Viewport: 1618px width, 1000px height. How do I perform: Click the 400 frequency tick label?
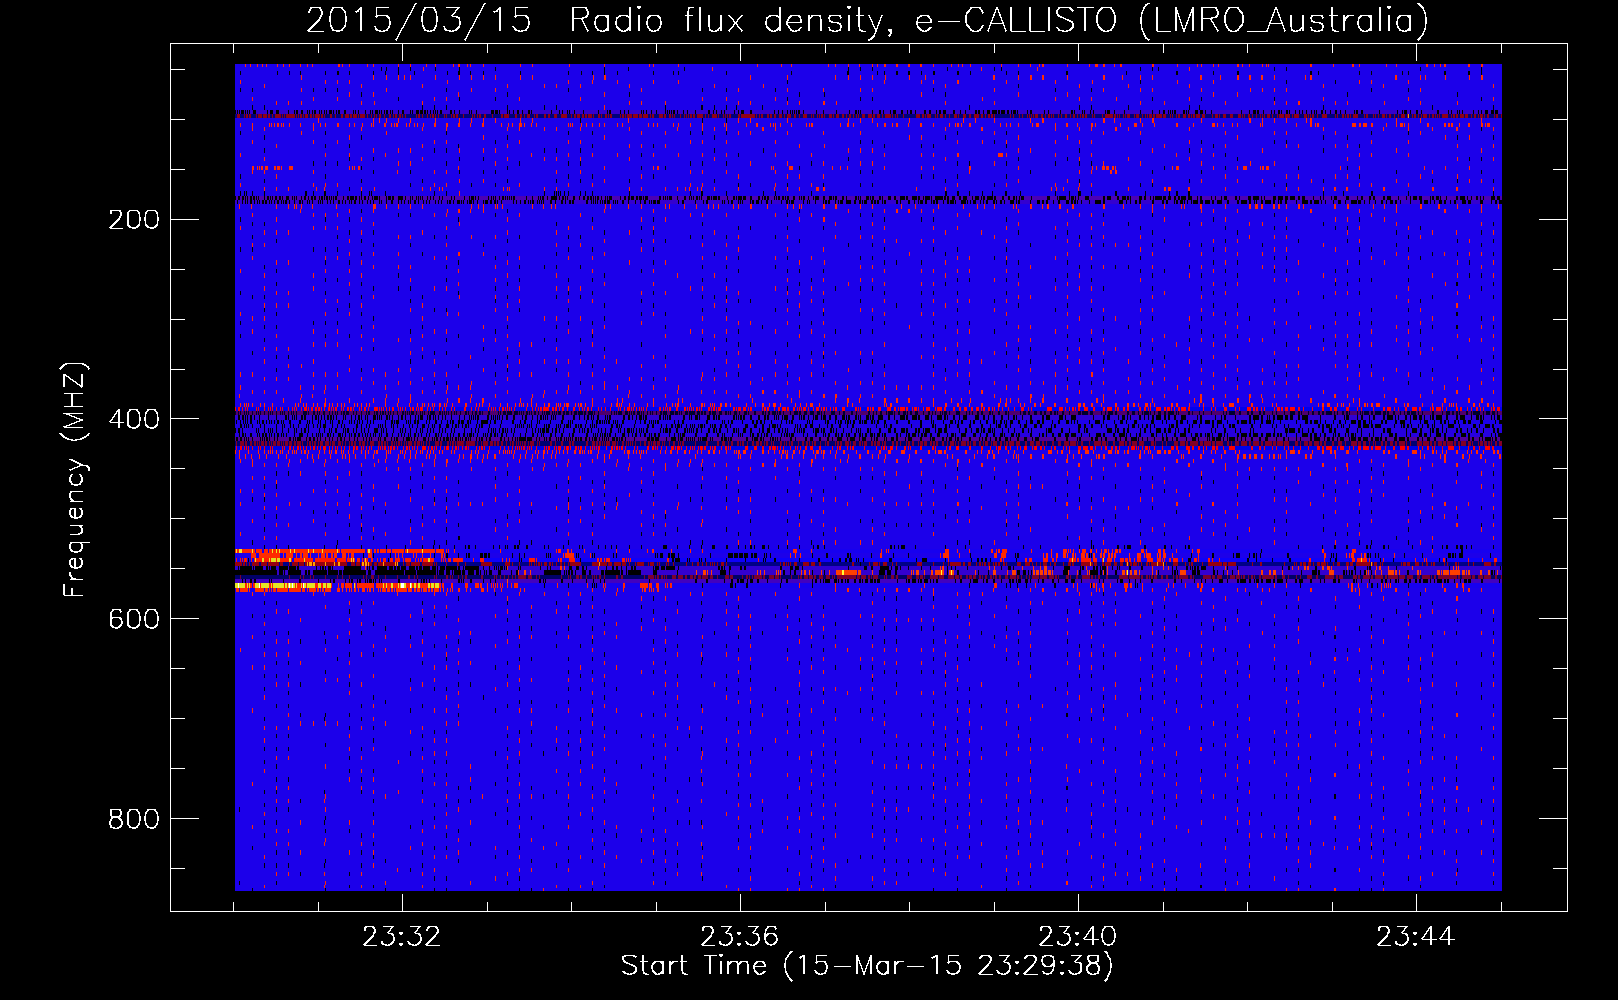pos(134,419)
